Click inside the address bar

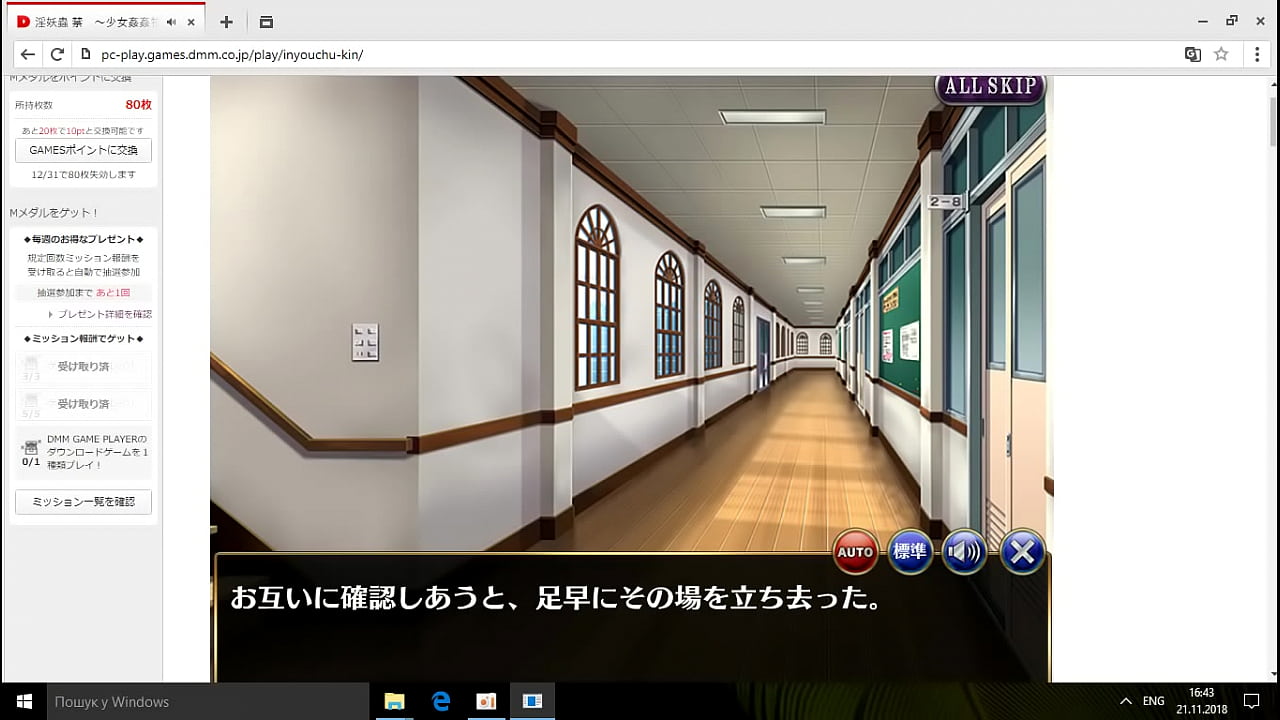coord(400,54)
